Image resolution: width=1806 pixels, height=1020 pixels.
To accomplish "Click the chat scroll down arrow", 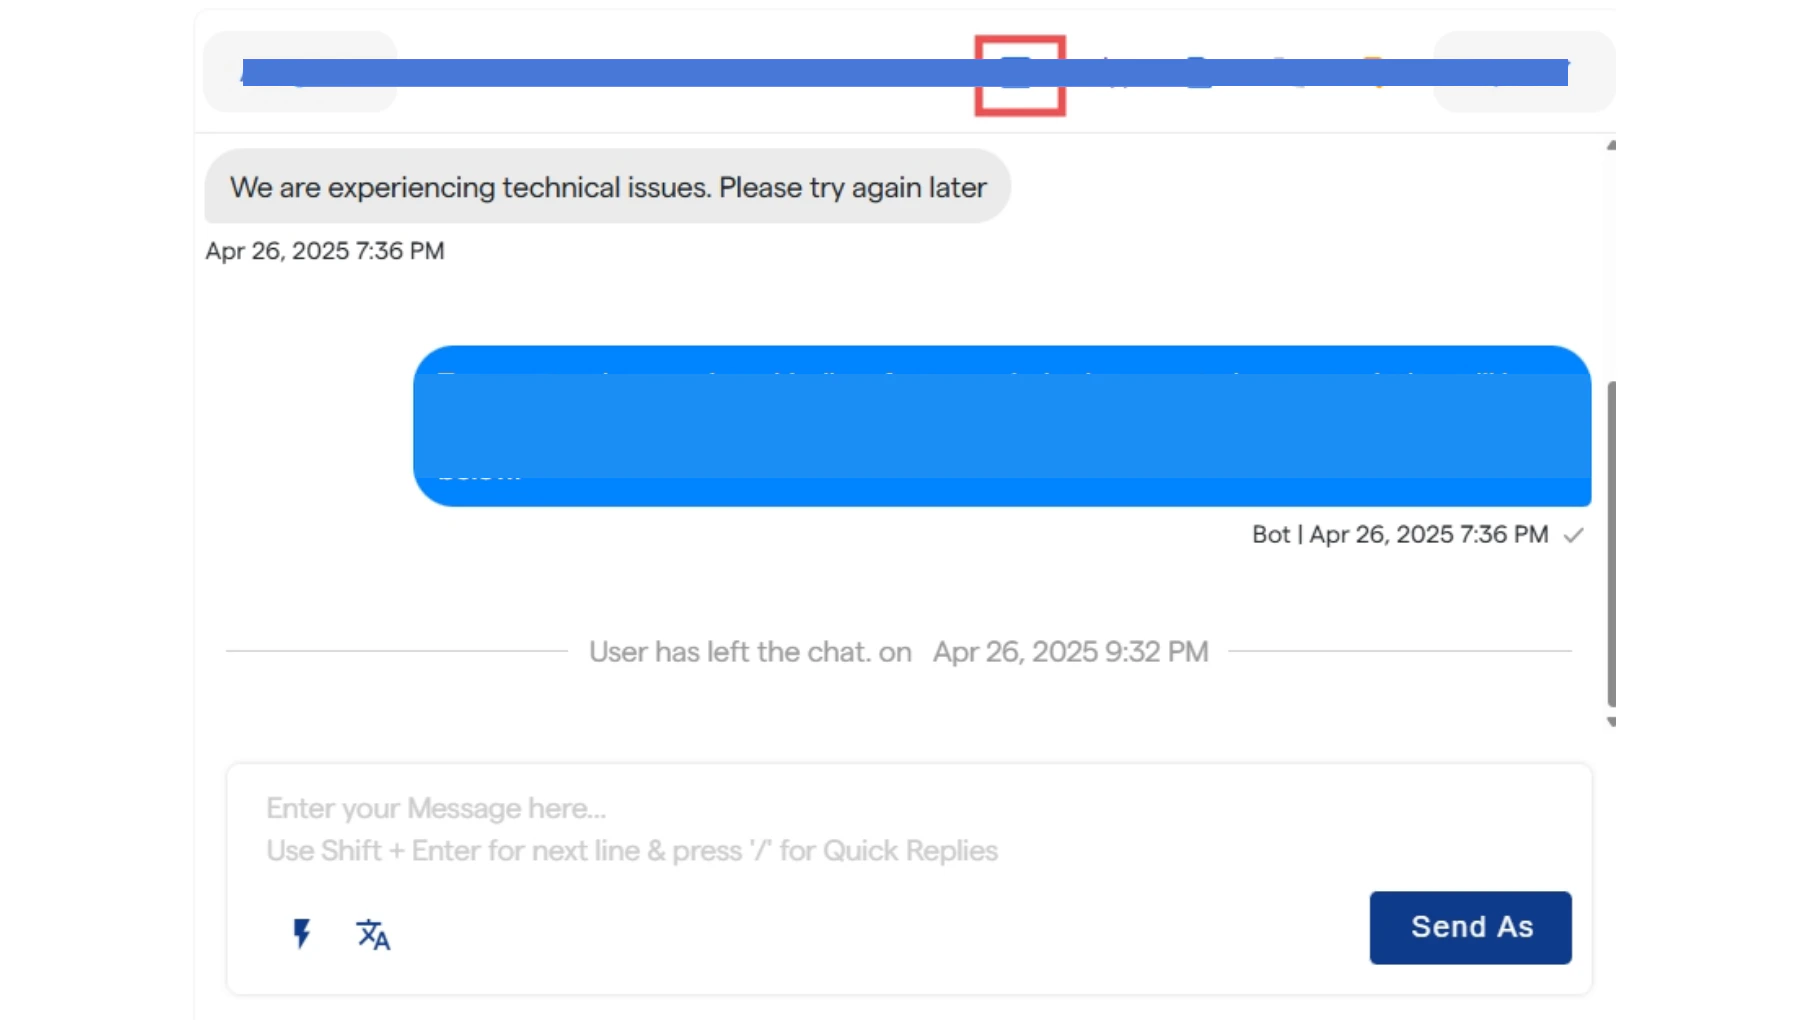I will coord(1611,722).
